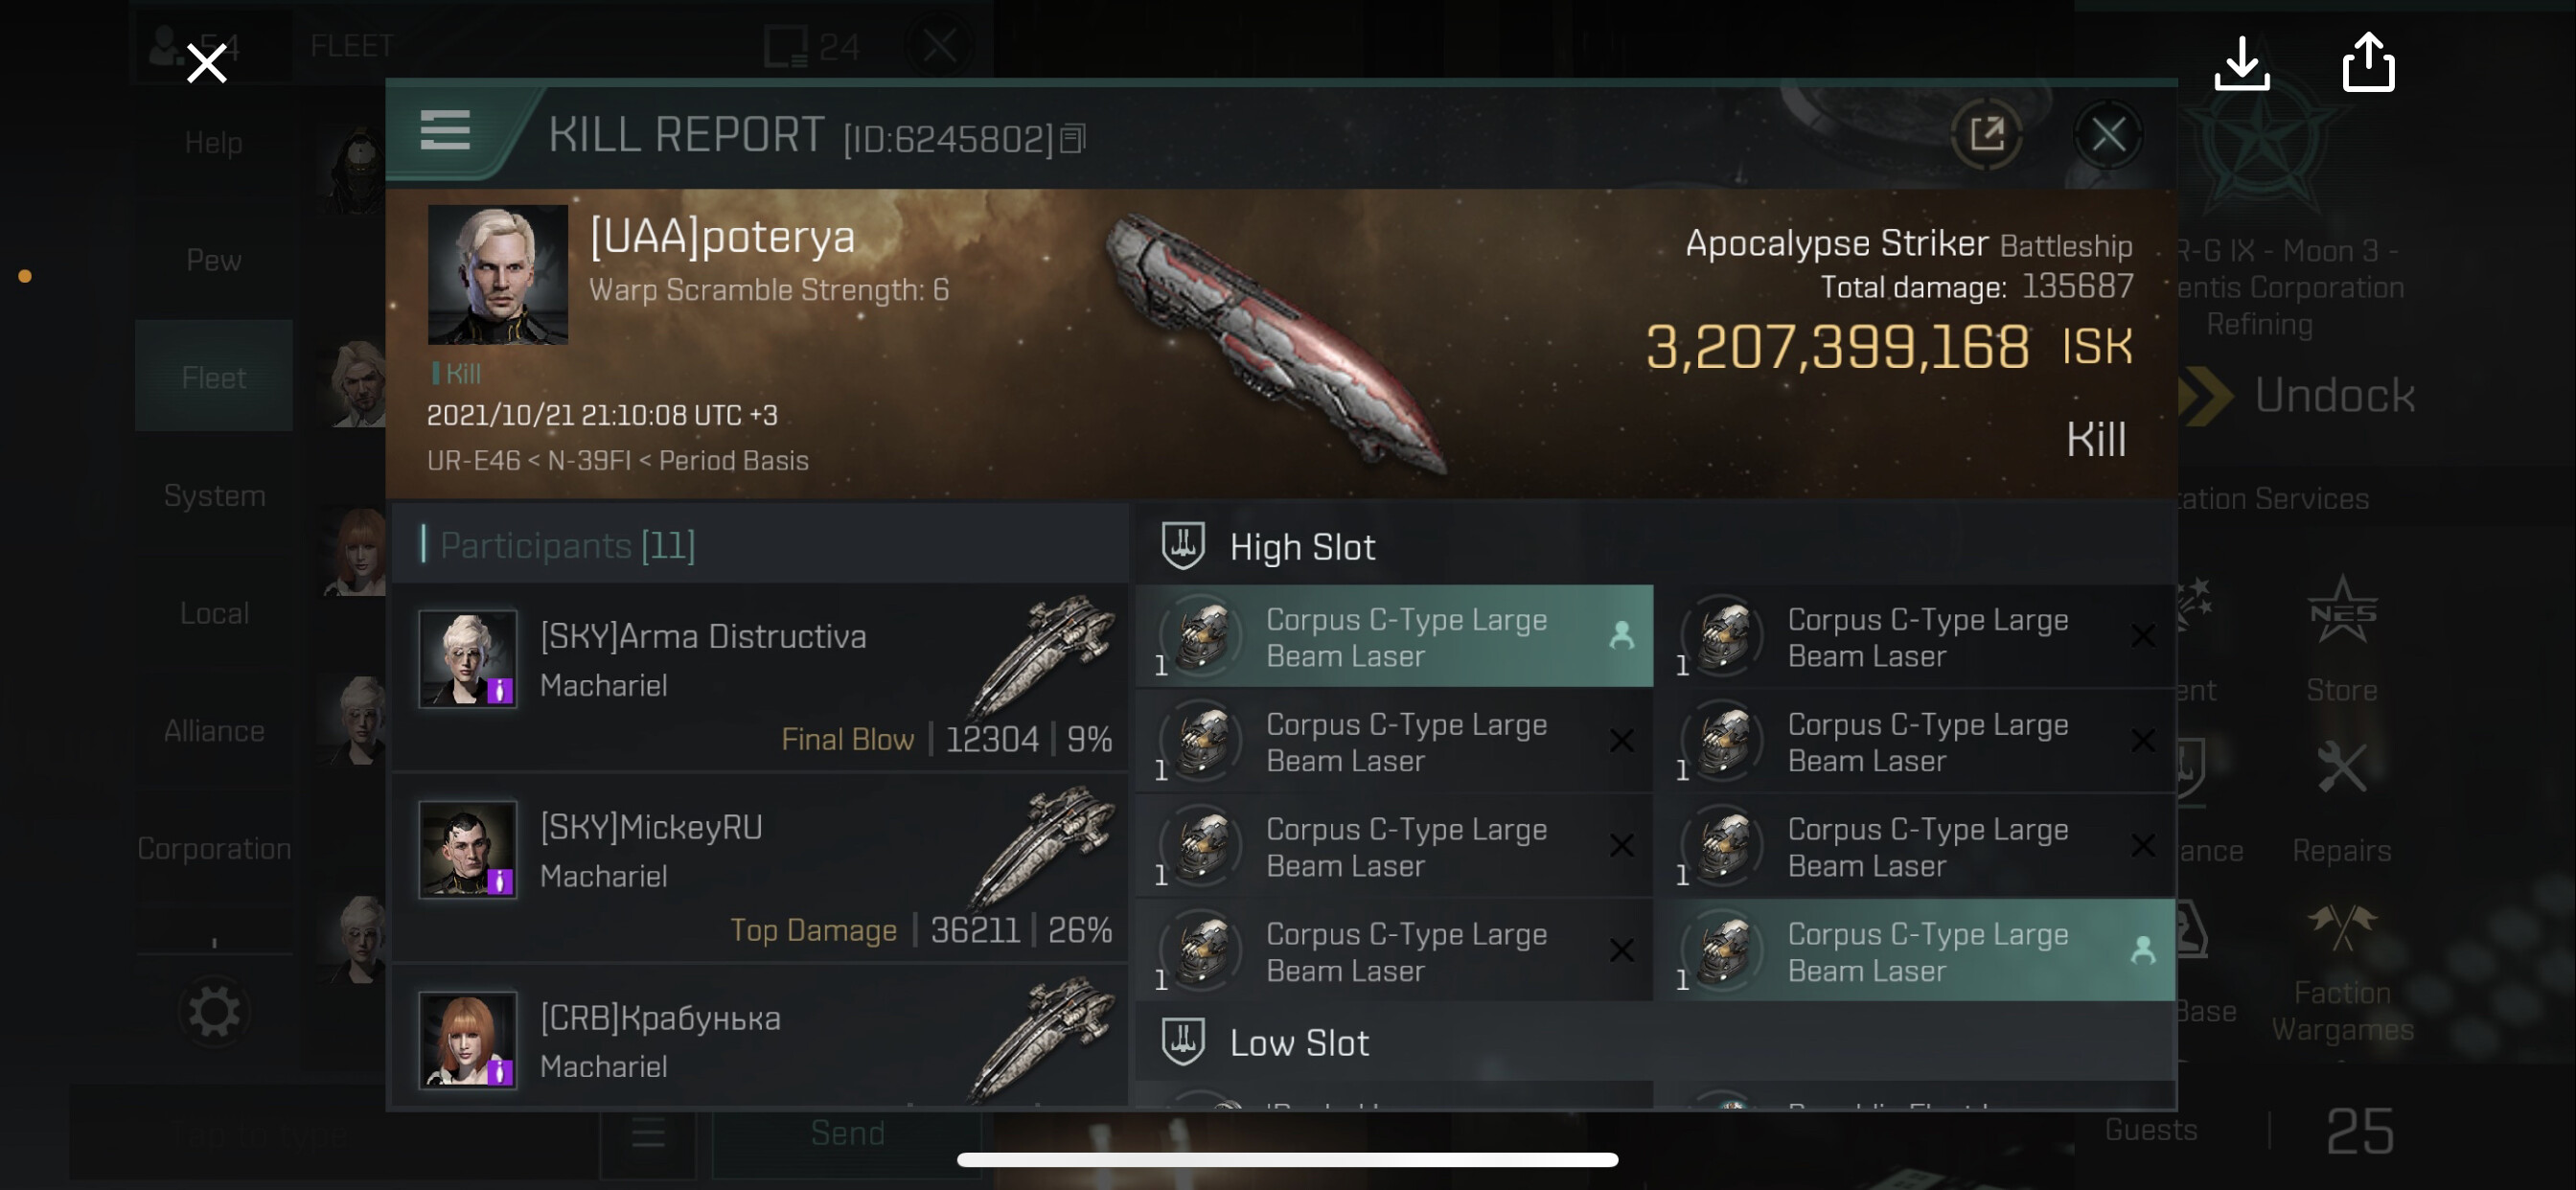
Task: Open poterya's character portrait
Action: pyautogui.click(x=497, y=275)
